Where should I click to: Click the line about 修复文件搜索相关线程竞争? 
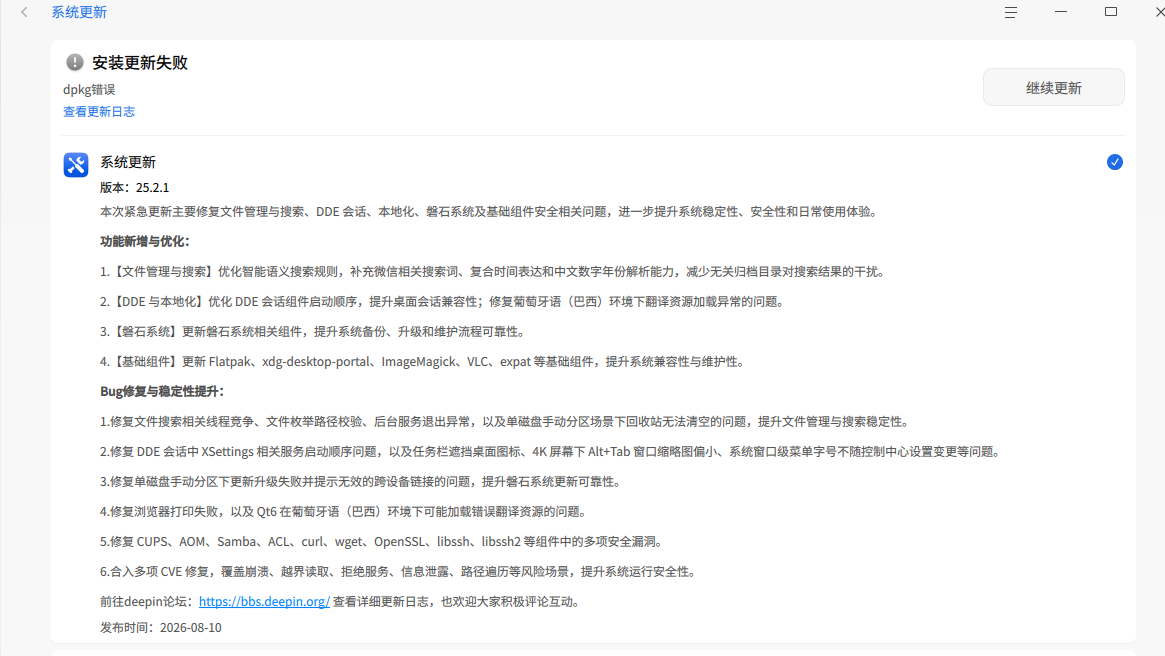506,421
